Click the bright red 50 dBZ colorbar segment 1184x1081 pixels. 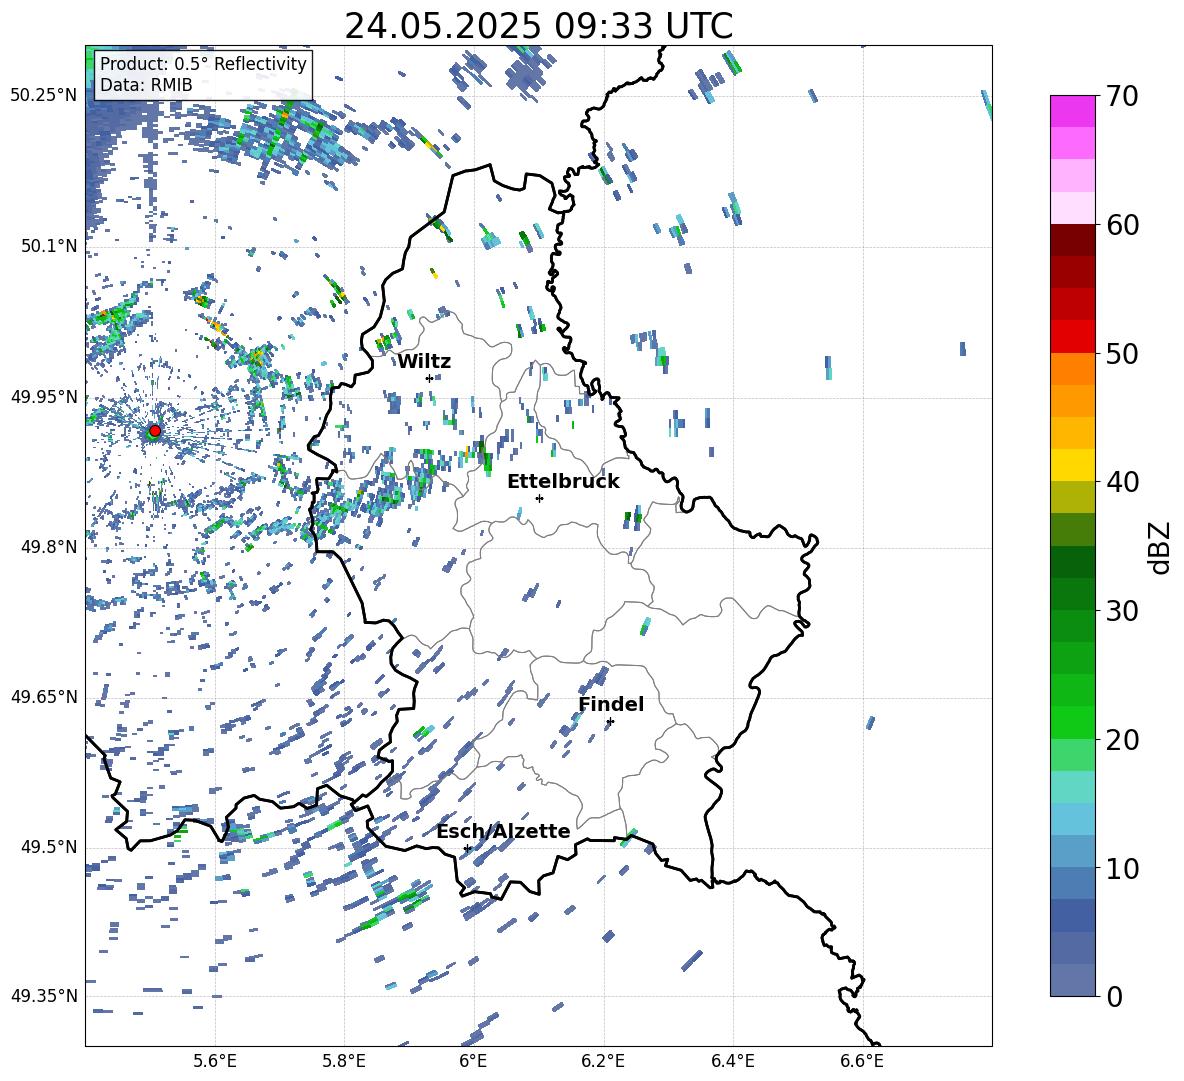1072,337
